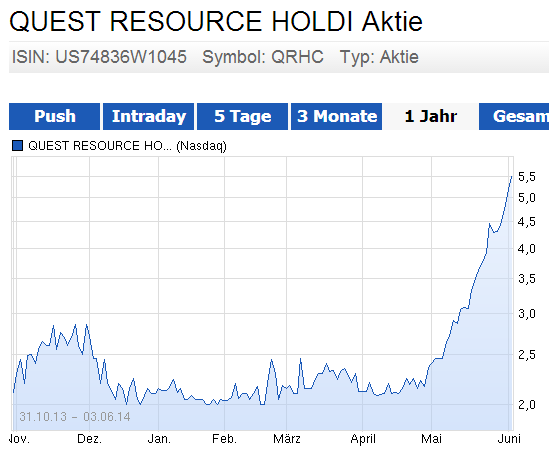This screenshot has width=549, height=451.
Task: Click the date range 31.10.13 – 03.06.14
Action: click(75, 417)
